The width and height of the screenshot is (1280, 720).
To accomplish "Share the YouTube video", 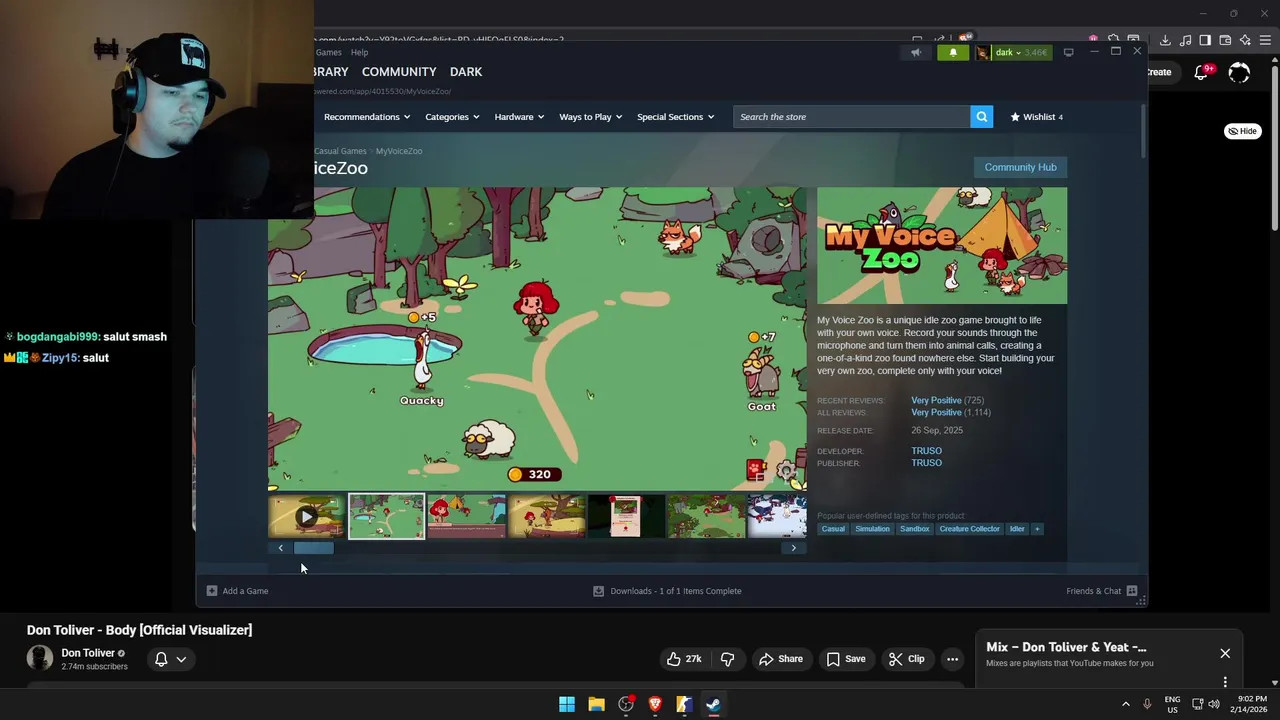I will tap(780, 659).
